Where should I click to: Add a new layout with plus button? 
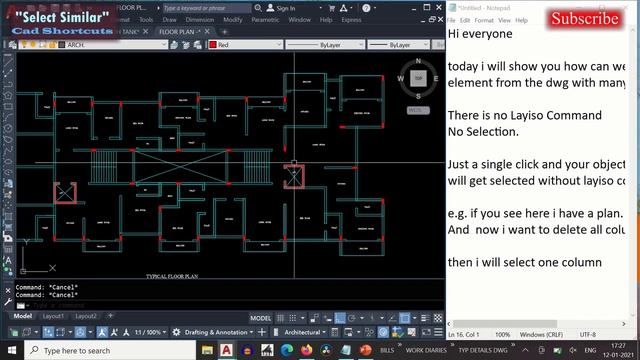[110, 316]
